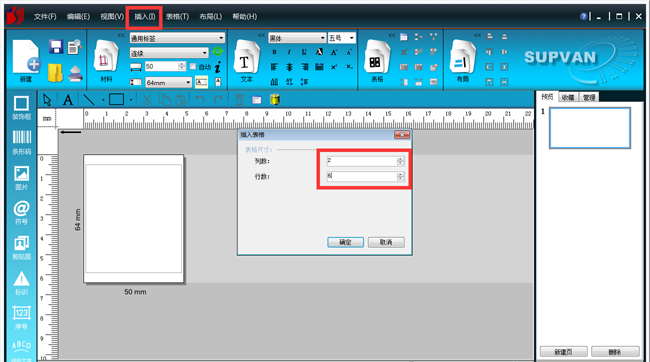Viewport: 650px width, 362px height.
Task: Open the image (图片) insert tool
Action: pyautogui.click(x=22, y=178)
